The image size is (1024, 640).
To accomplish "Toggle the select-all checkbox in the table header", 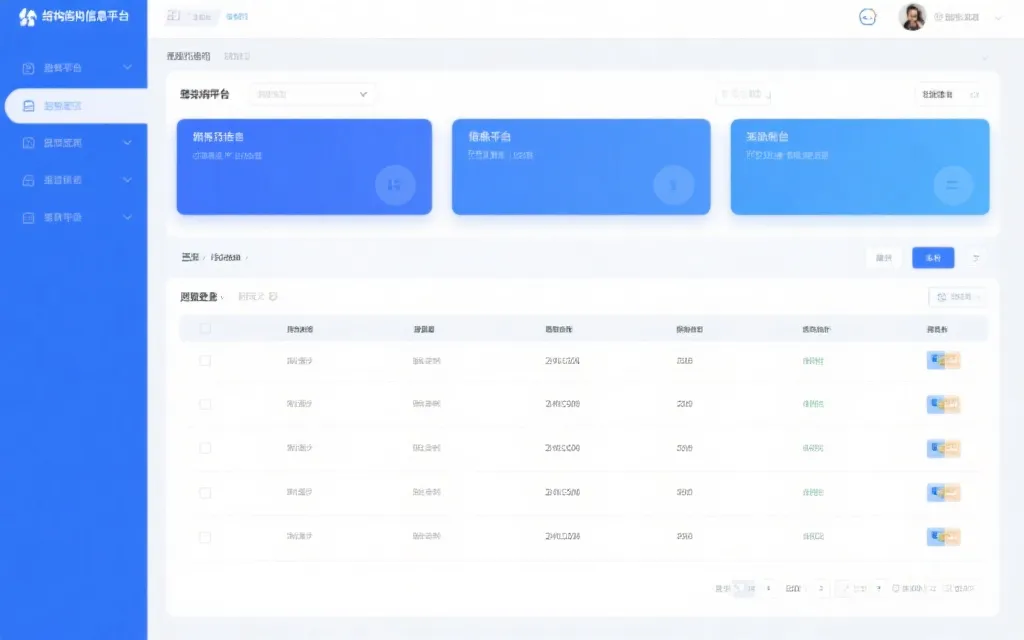I will pos(205,329).
